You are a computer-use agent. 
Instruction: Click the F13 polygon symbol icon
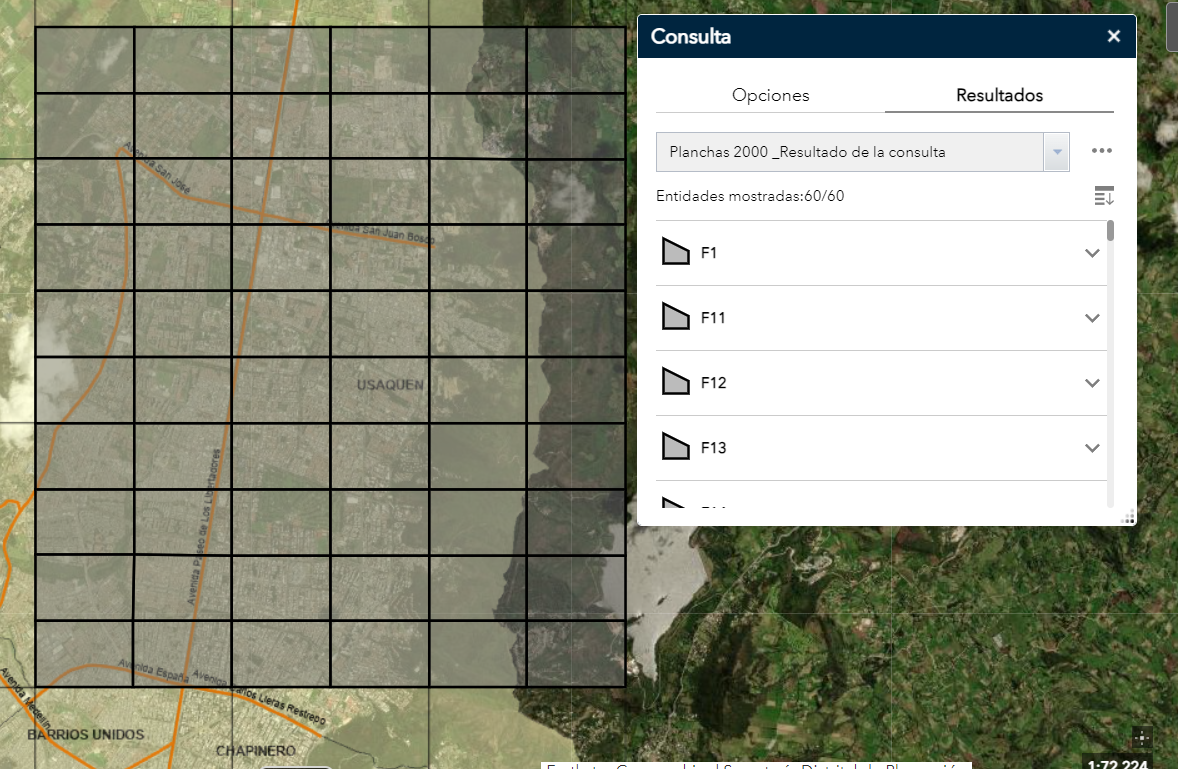point(676,448)
